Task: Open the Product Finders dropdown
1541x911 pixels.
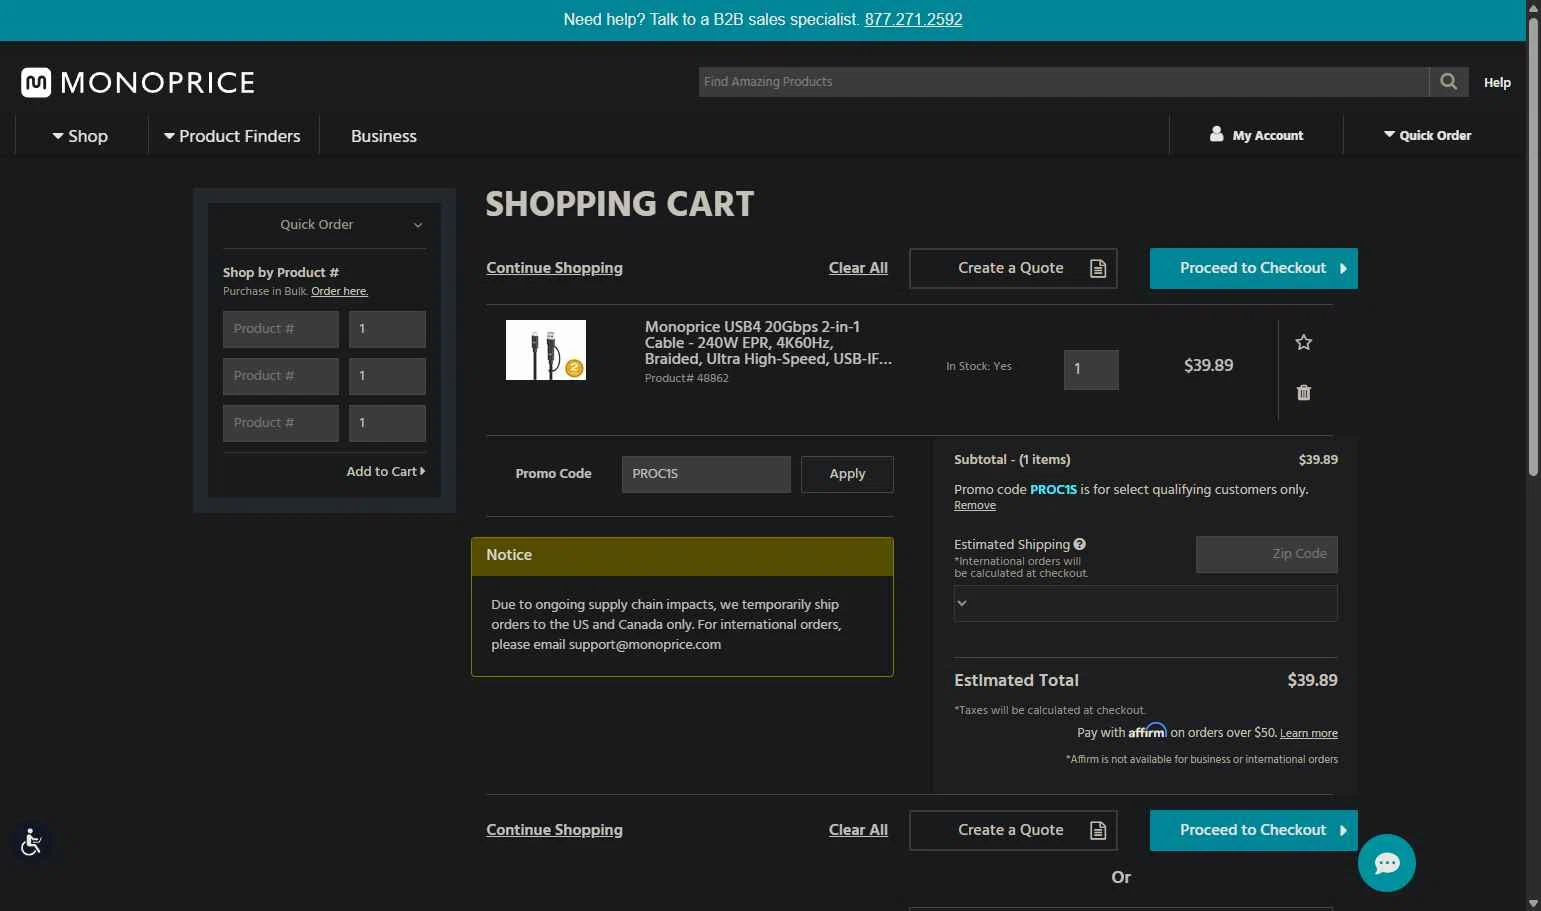Action: click(x=232, y=136)
